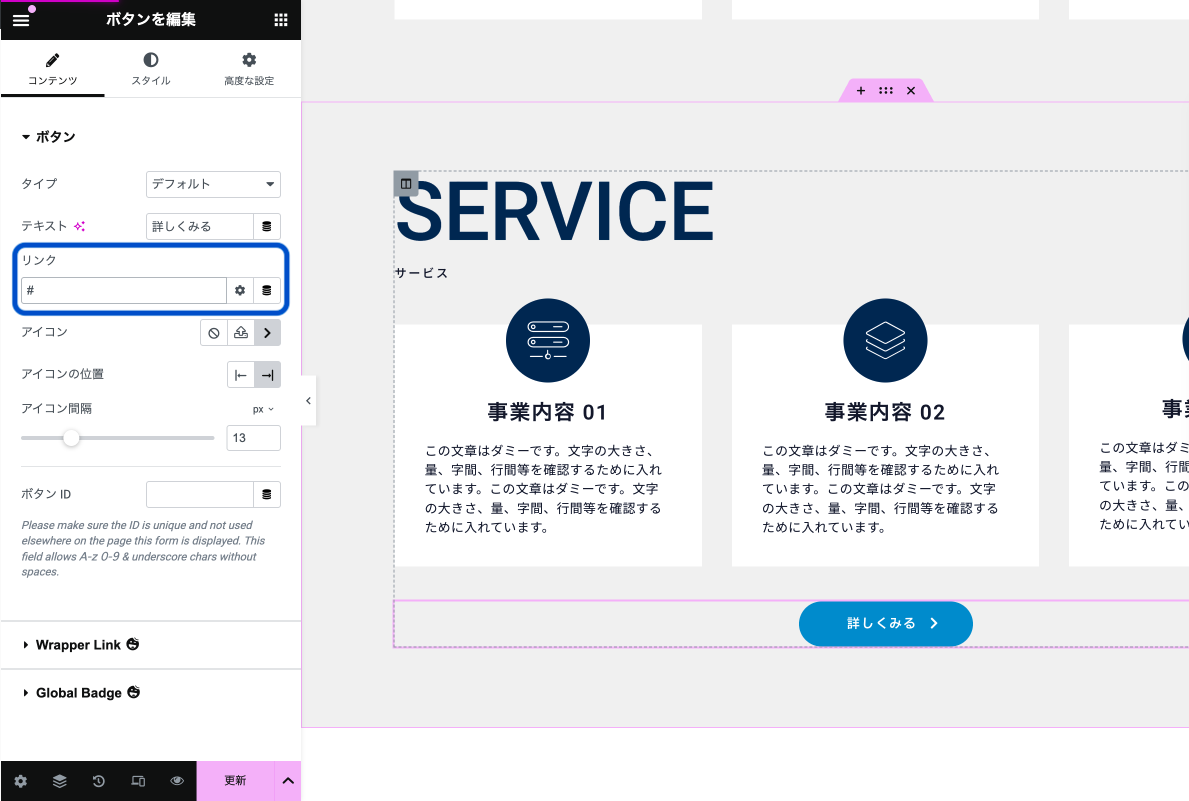Screen dimensions: 1189x801
Task: Toggle the preview eye icon
Action: tap(177, 781)
